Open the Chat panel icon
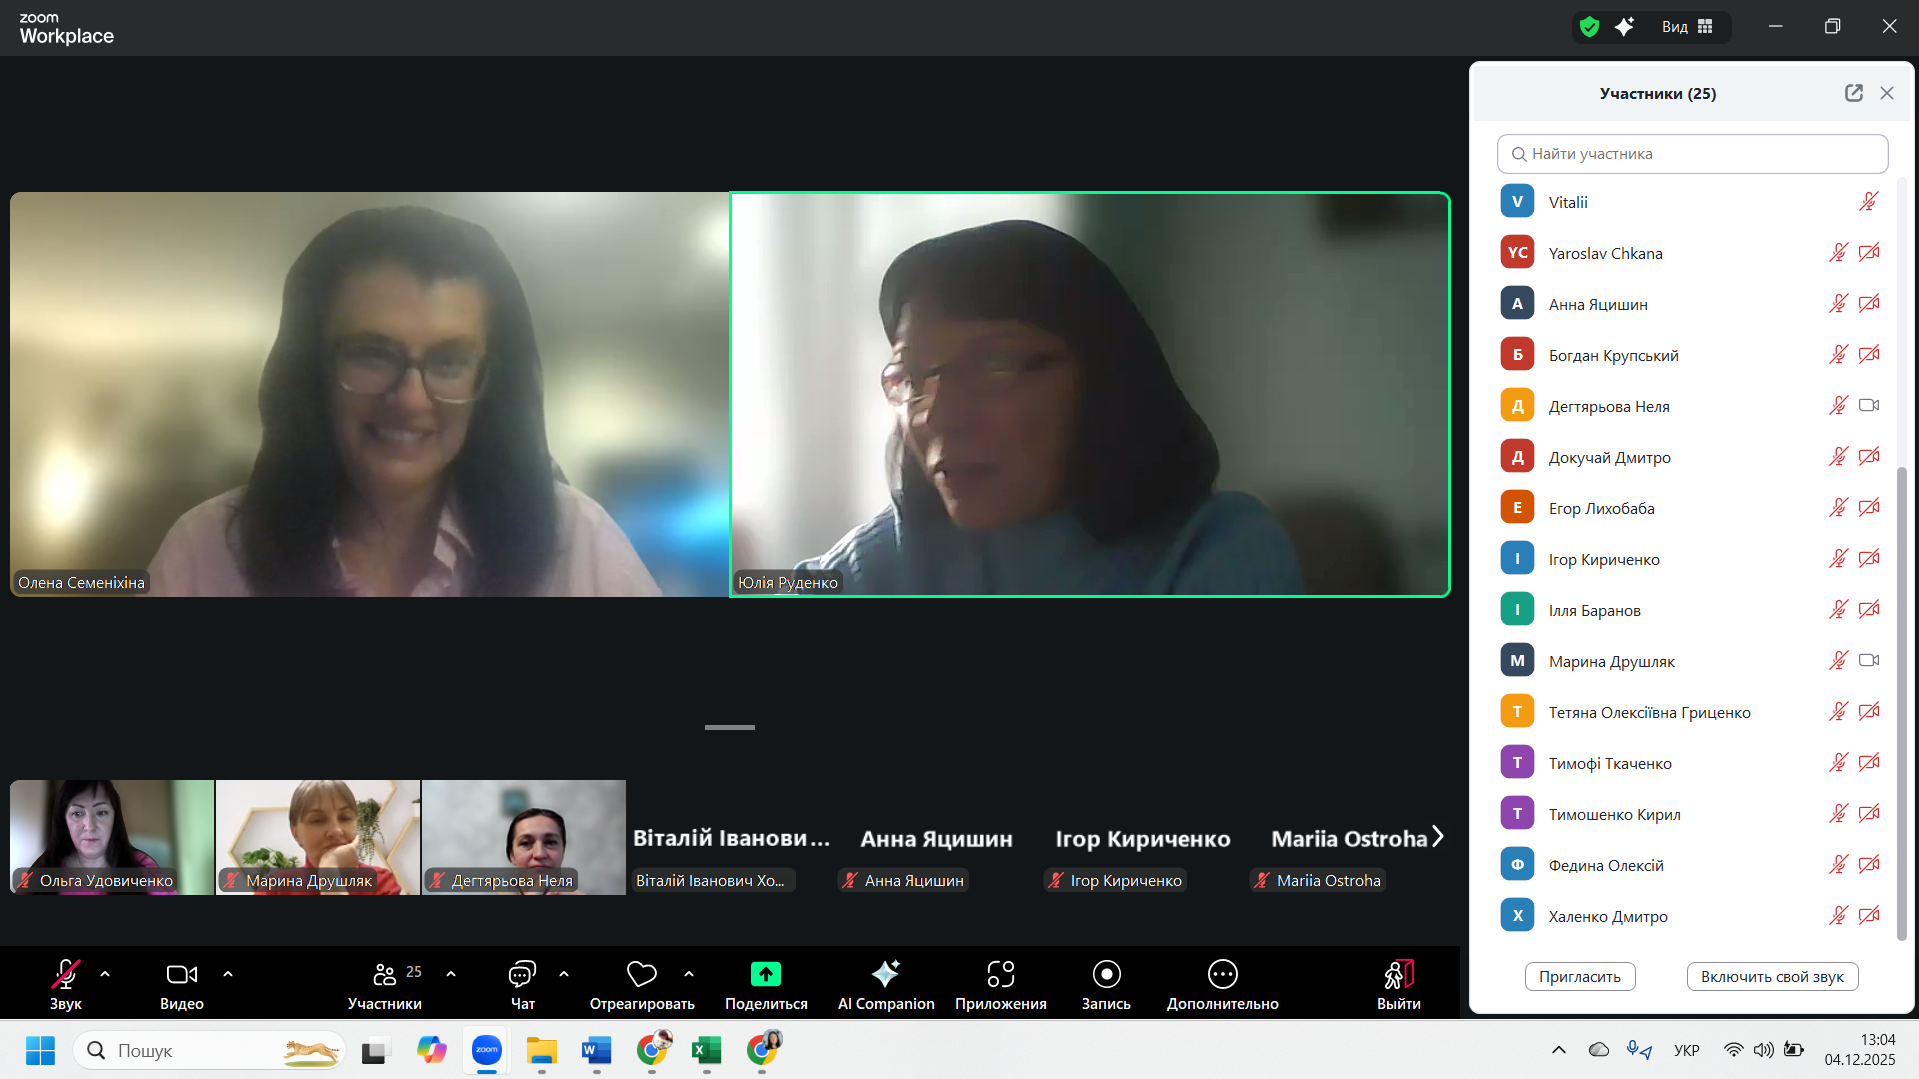The width and height of the screenshot is (1919, 1079). click(522, 975)
